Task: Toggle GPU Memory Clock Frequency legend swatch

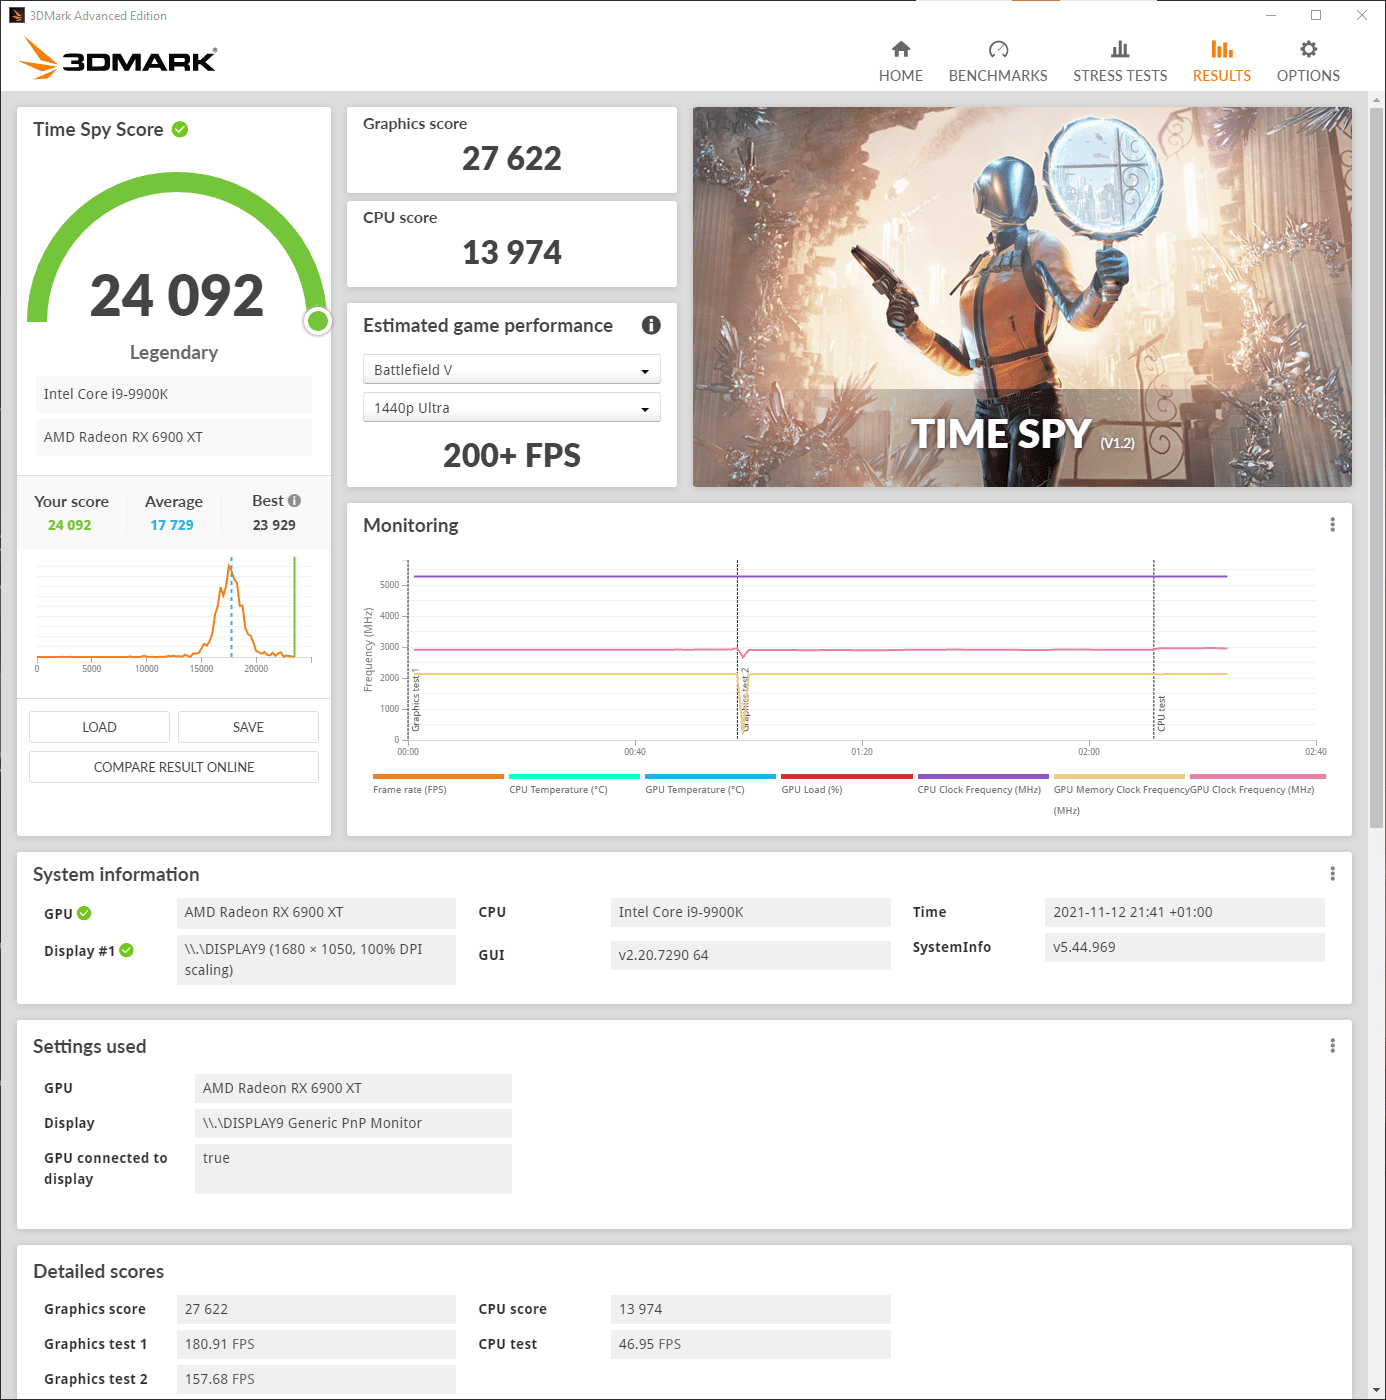Action: (1119, 776)
